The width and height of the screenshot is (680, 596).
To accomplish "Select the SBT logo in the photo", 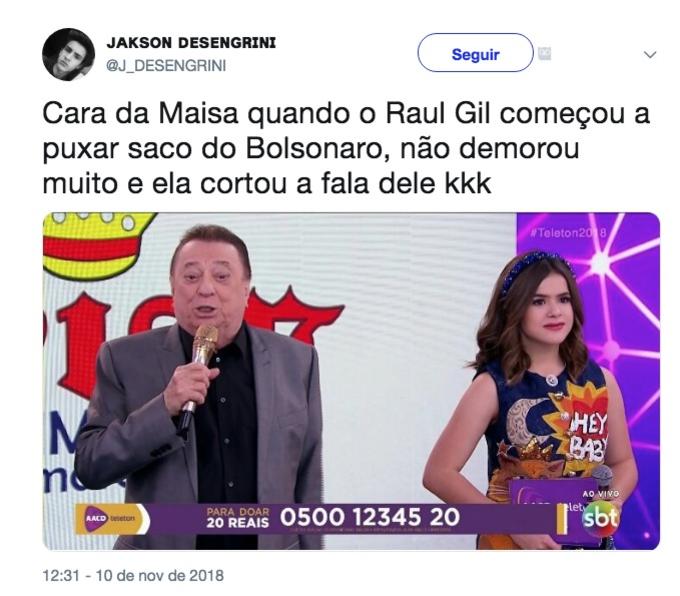I will click(600, 518).
